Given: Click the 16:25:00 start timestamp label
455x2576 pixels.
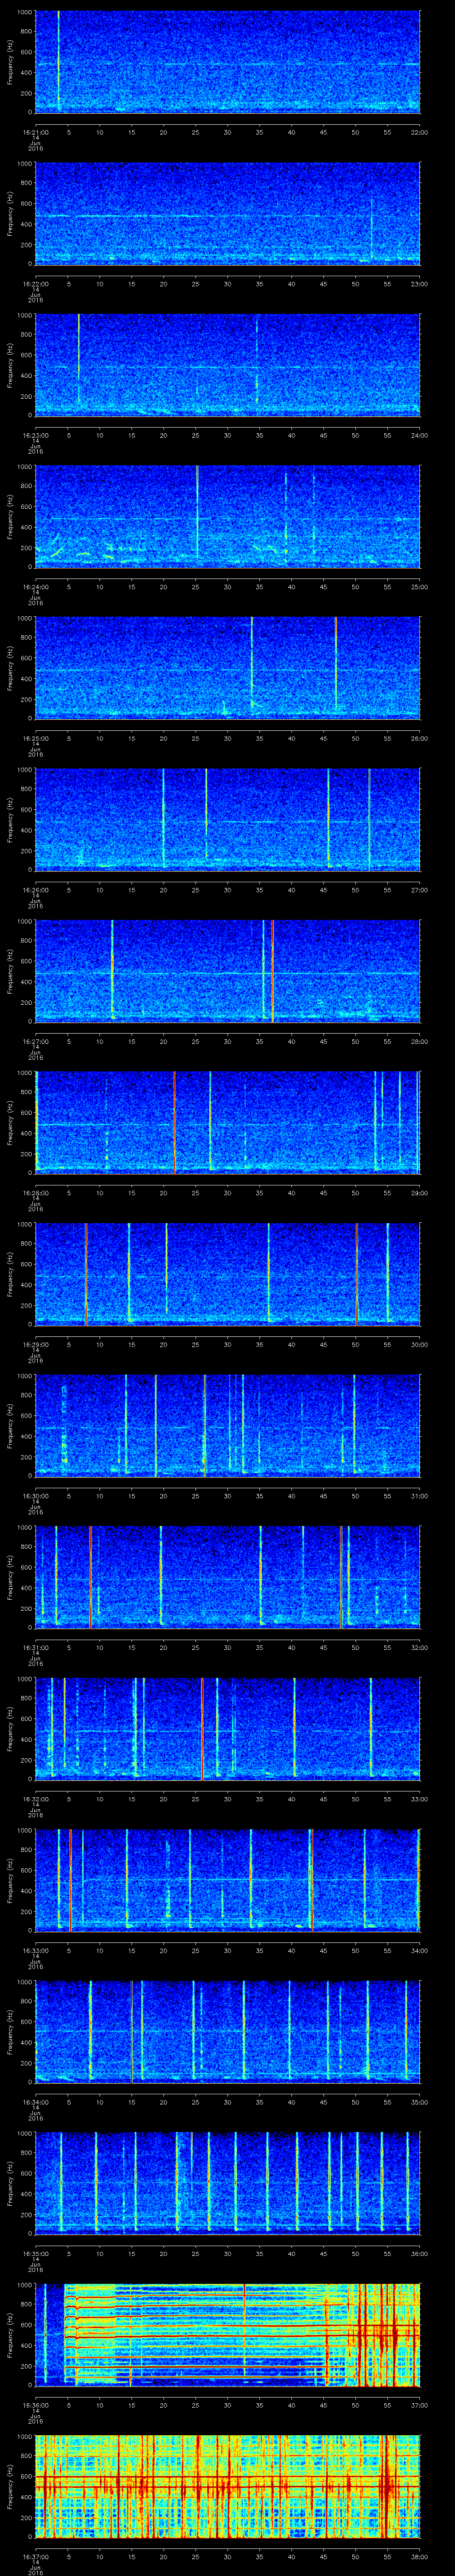Looking at the screenshot, I should [x=35, y=738].
